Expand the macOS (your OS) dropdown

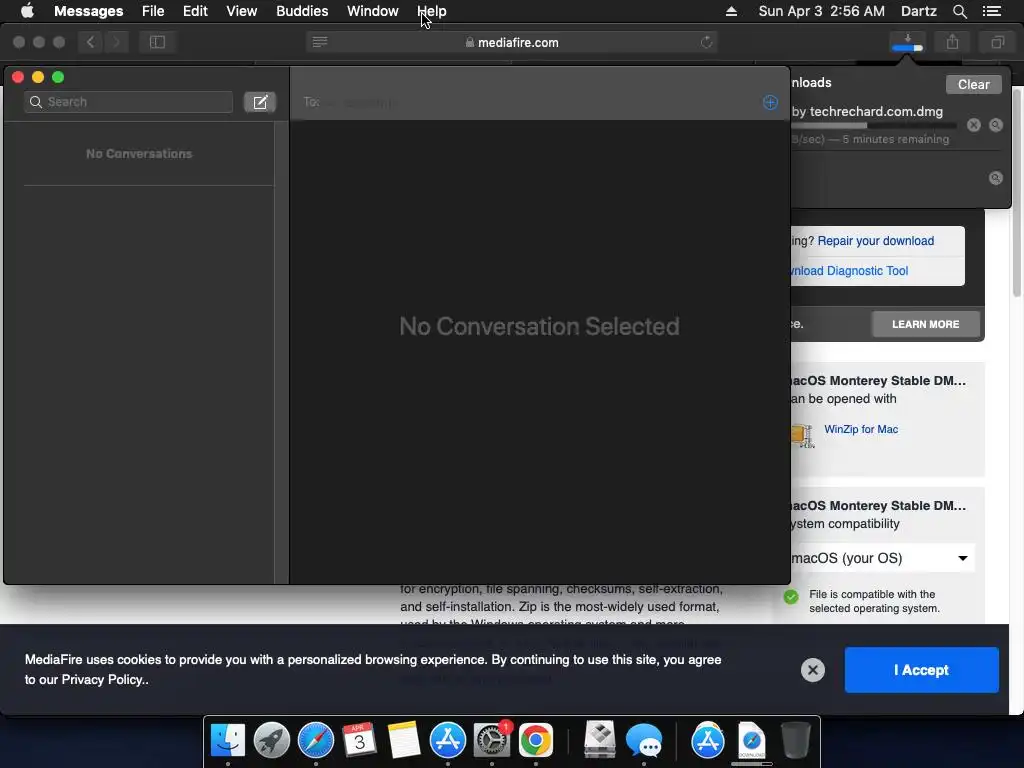882,558
